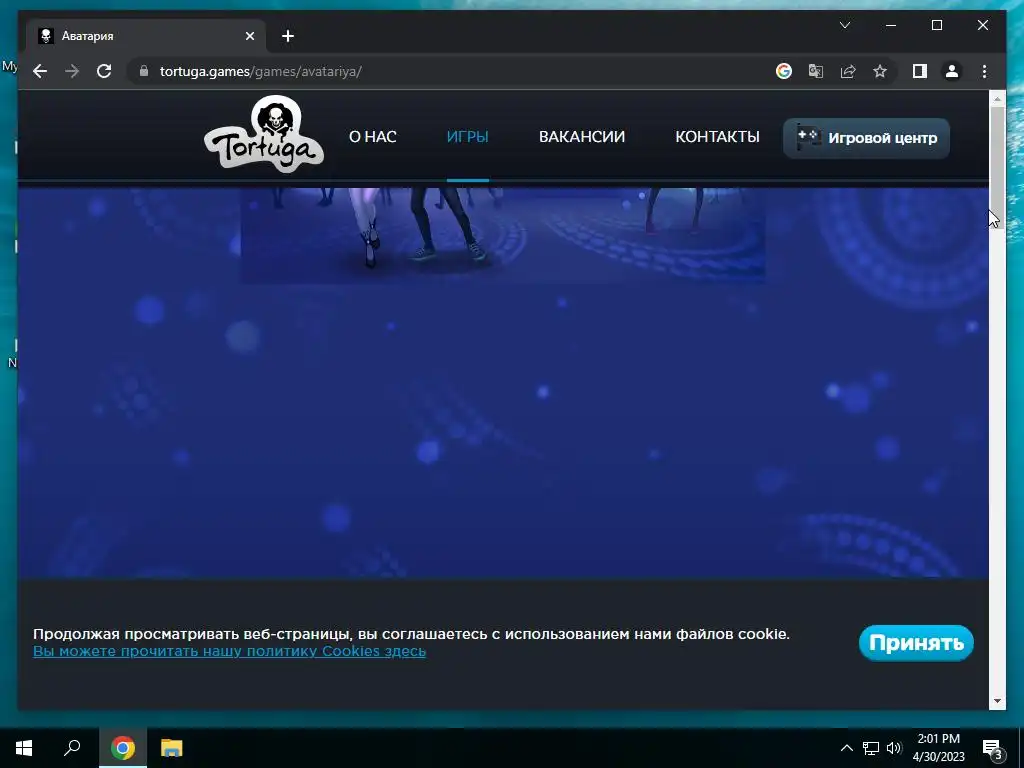Open a new tab with the plus icon
1024x768 pixels.
pyautogui.click(x=287, y=36)
